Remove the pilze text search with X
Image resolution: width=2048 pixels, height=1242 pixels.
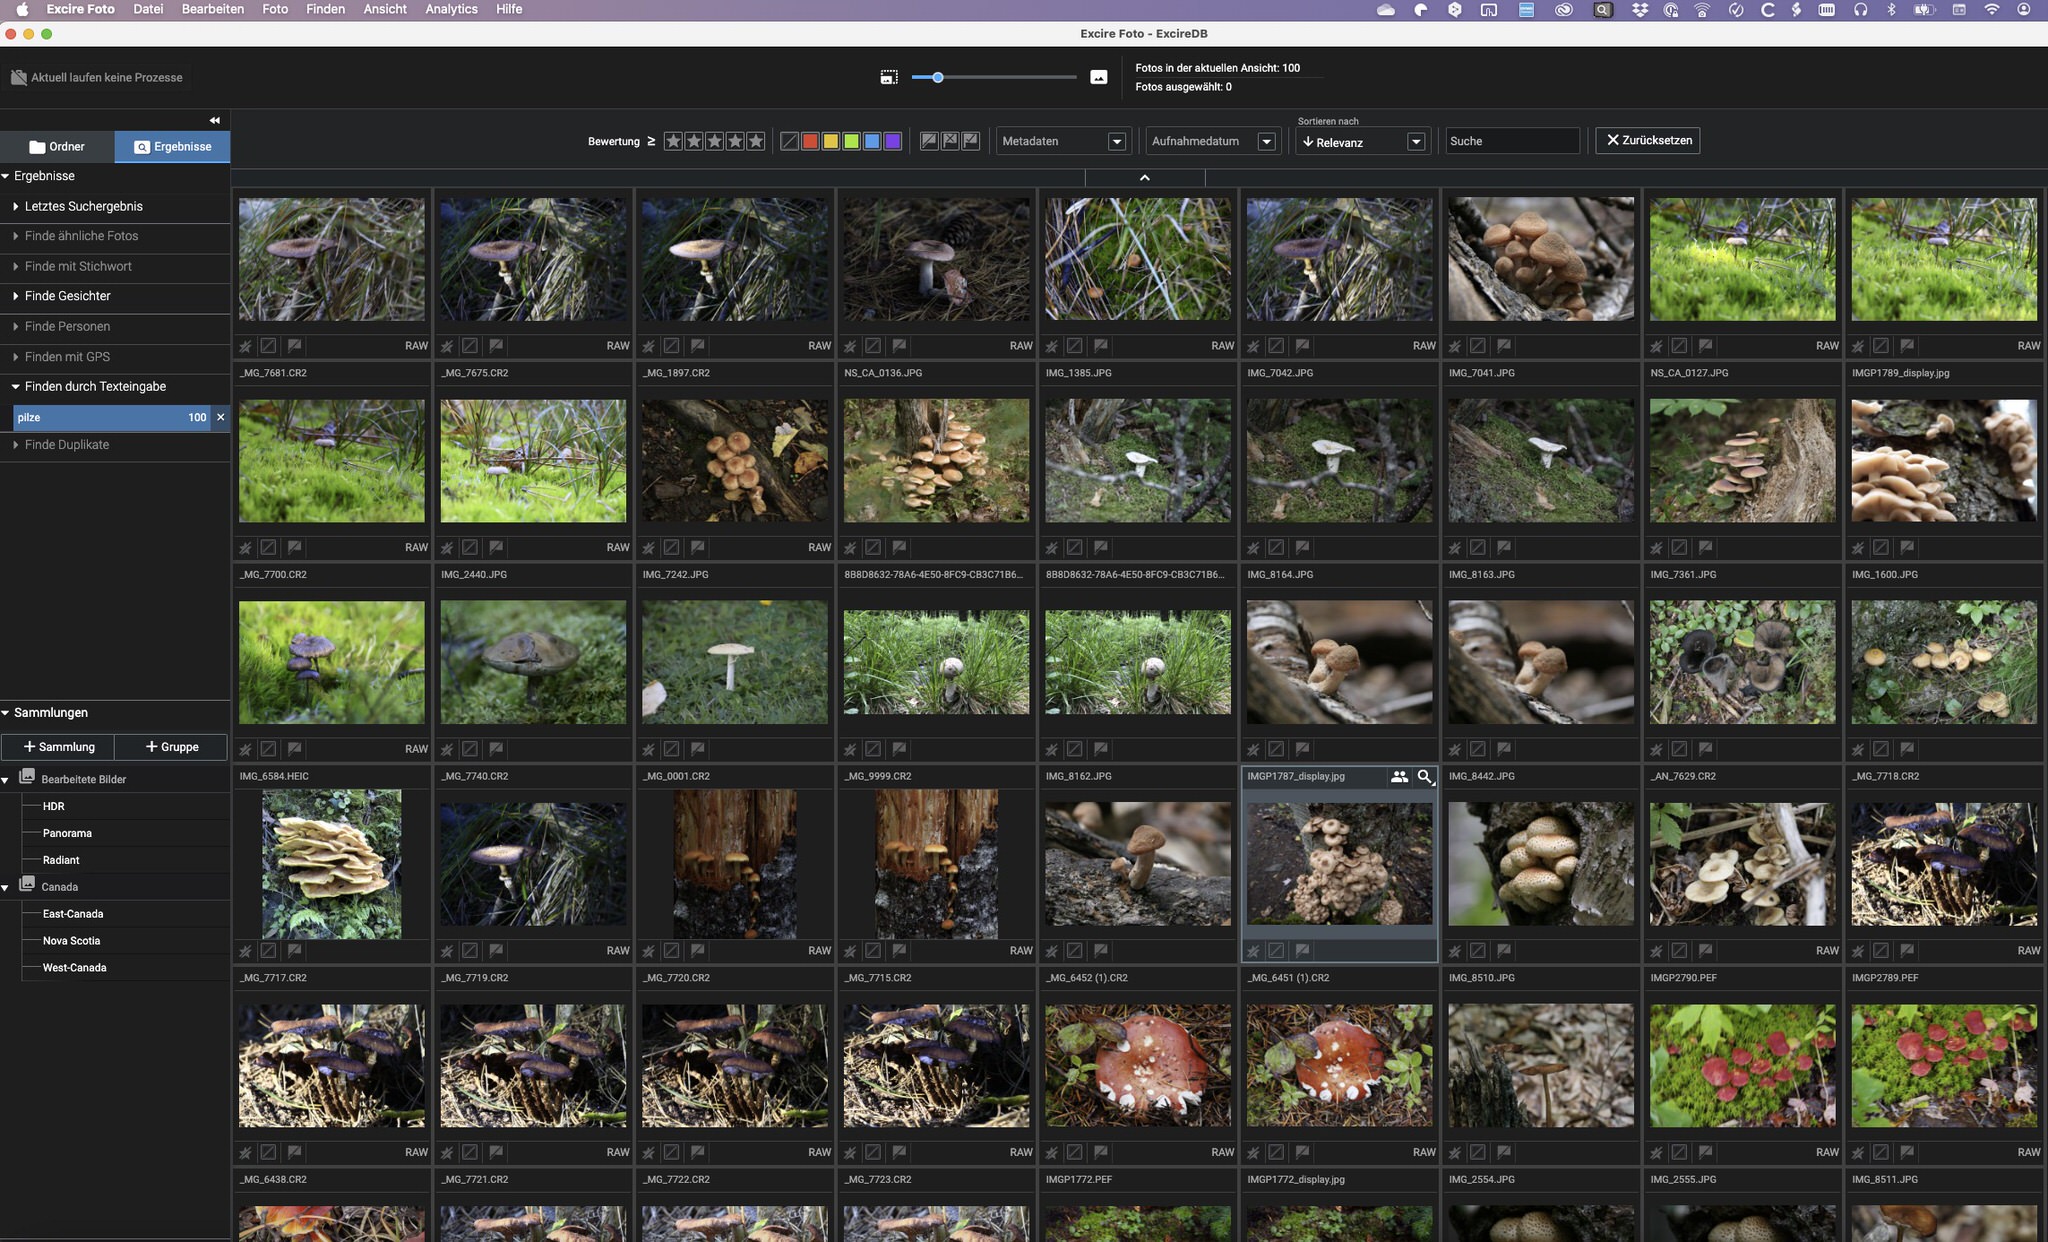[221, 417]
